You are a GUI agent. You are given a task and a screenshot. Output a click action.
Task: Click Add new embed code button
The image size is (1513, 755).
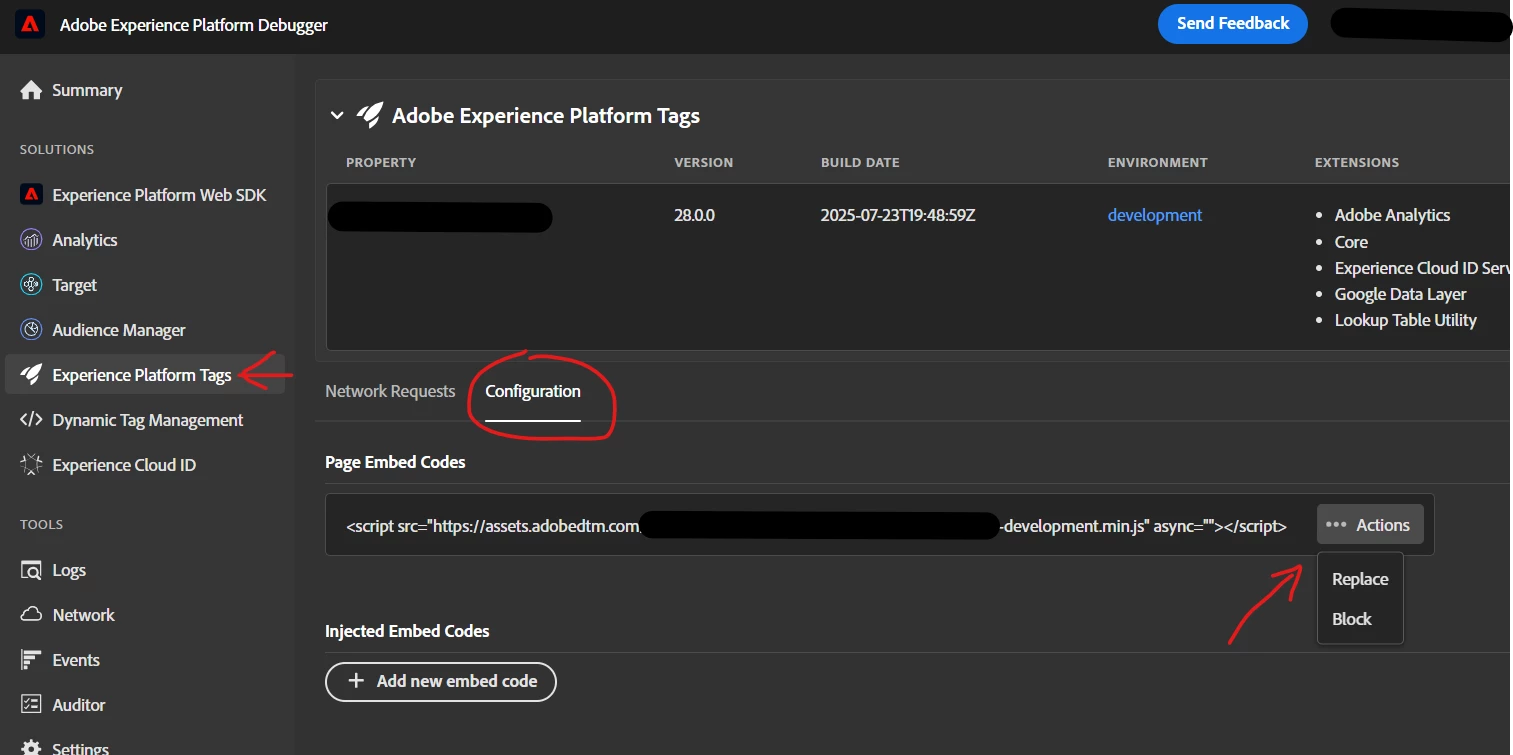coord(441,681)
